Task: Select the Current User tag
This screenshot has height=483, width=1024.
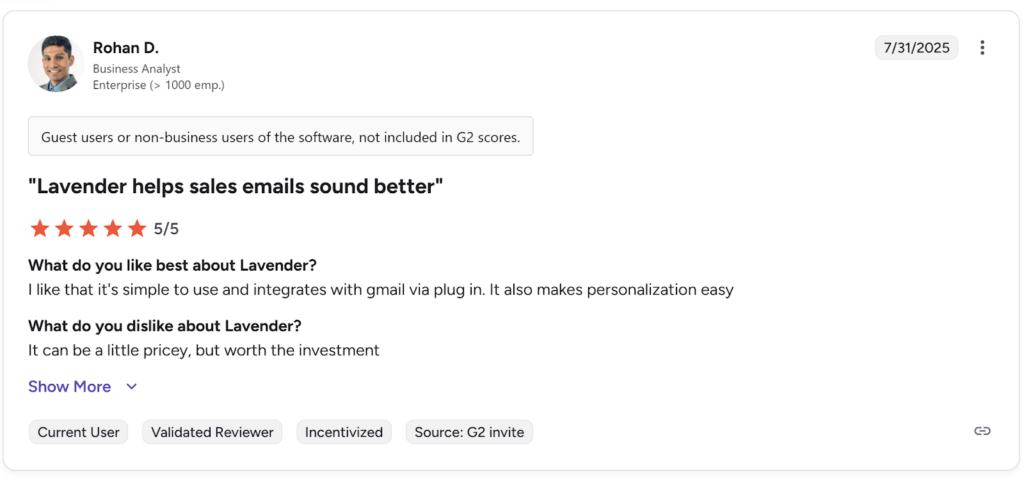Action: click(x=78, y=432)
